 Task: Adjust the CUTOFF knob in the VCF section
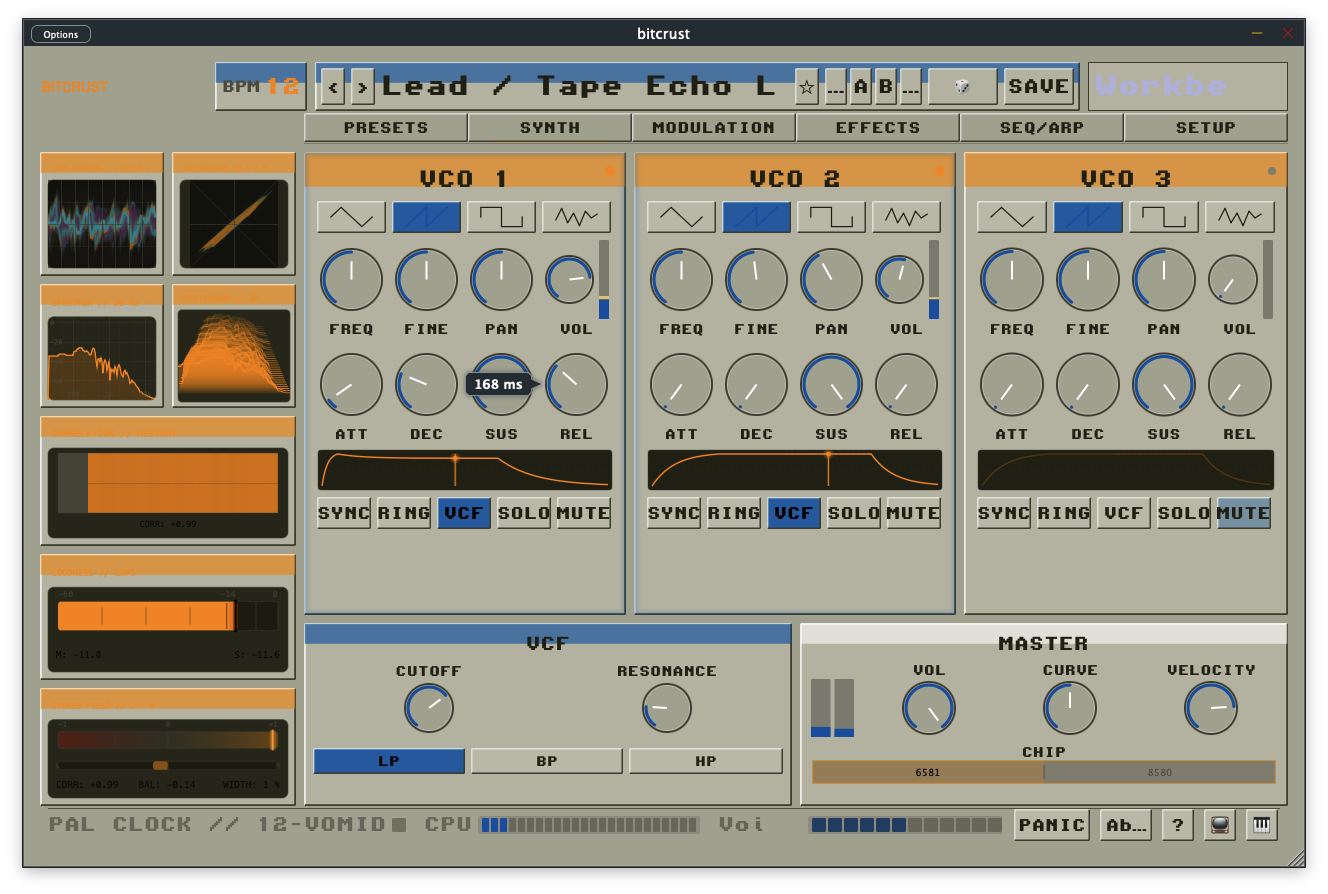pyautogui.click(x=429, y=708)
